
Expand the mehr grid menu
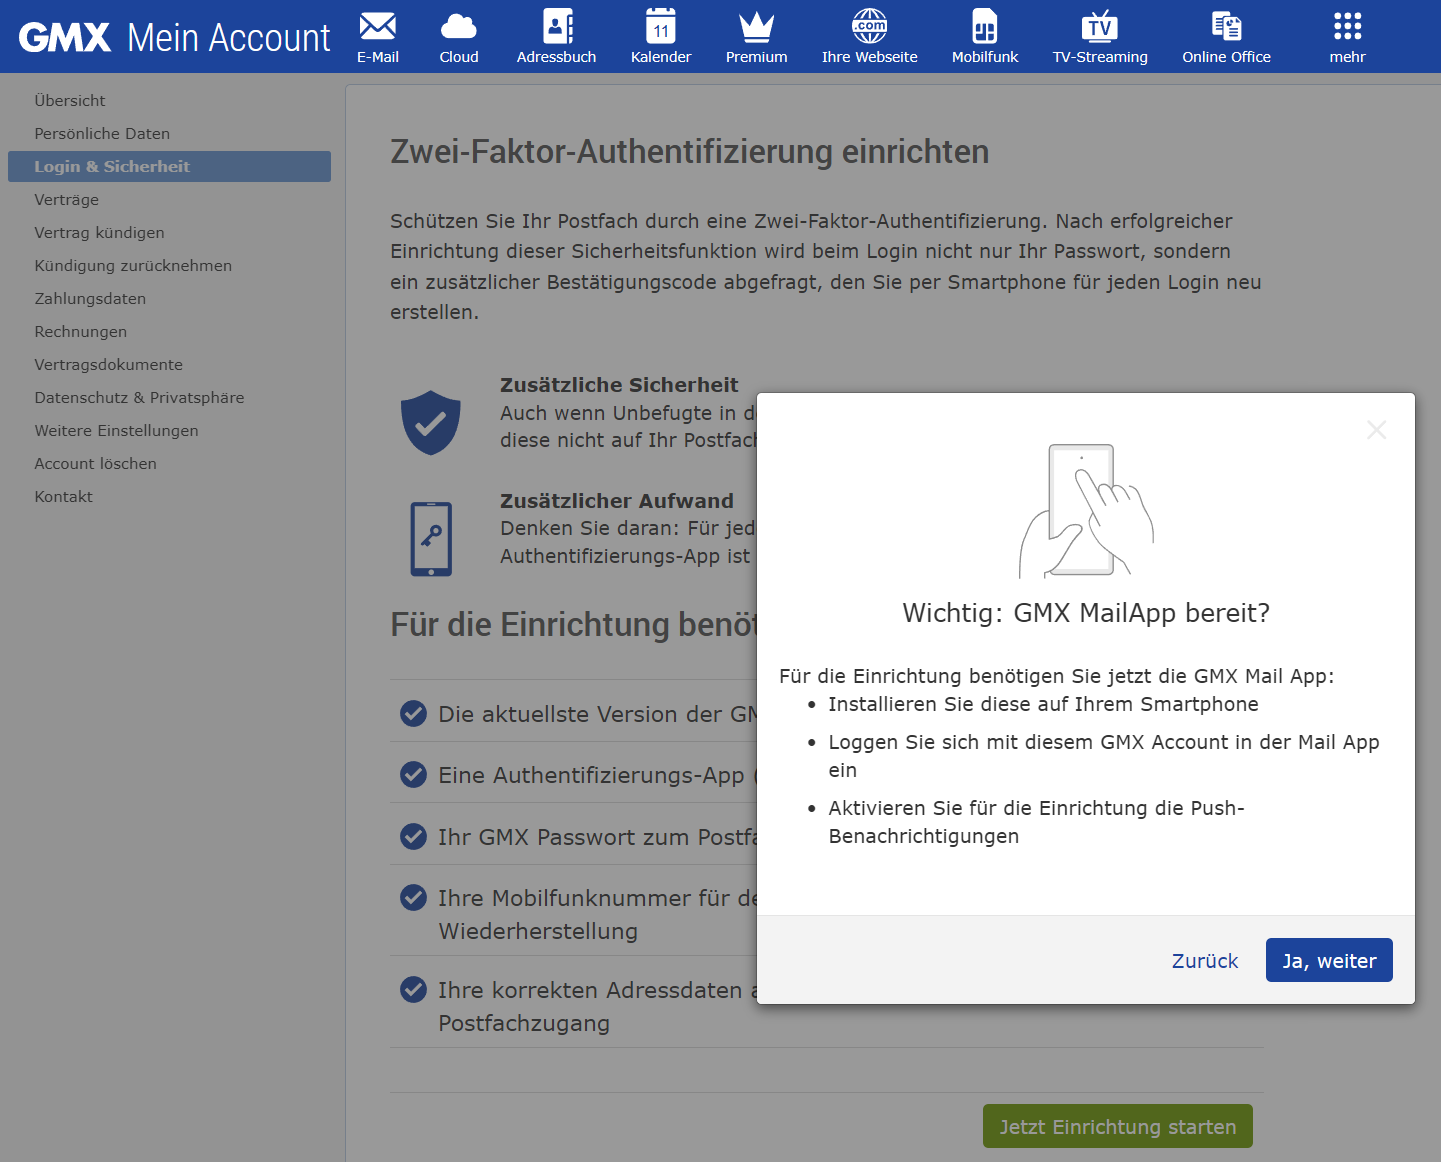coord(1348,26)
